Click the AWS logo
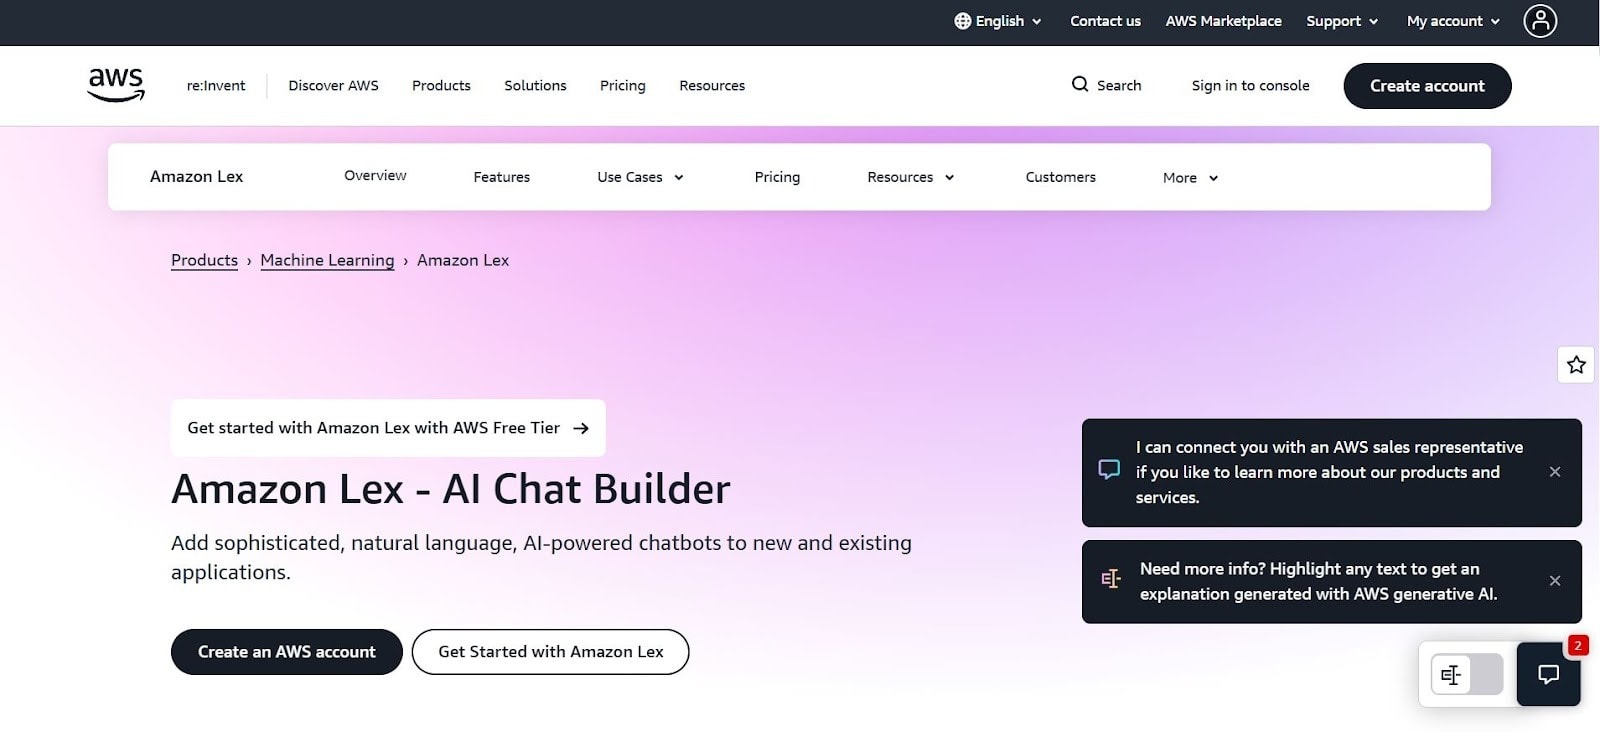This screenshot has height=732, width=1600. tap(115, 84)
